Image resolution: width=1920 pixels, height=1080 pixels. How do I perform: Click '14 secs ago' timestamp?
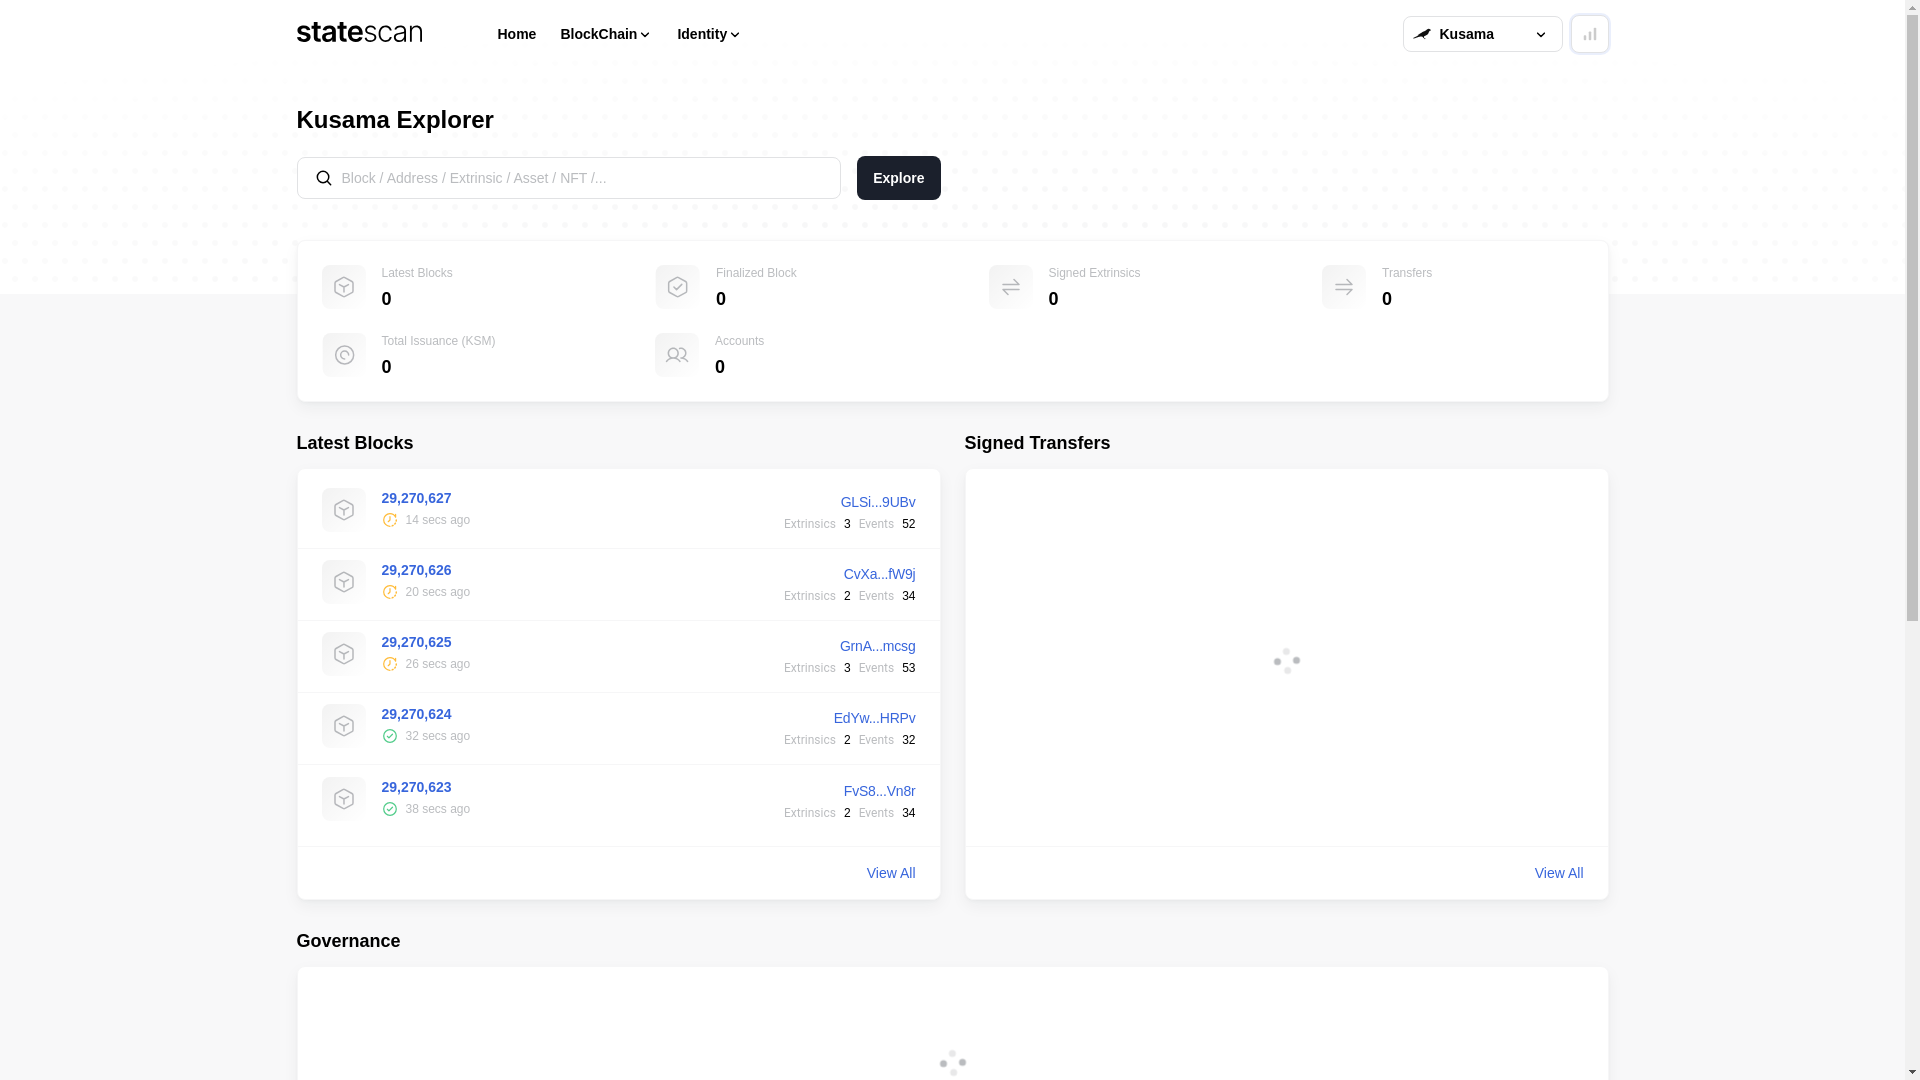coord(437,520)
